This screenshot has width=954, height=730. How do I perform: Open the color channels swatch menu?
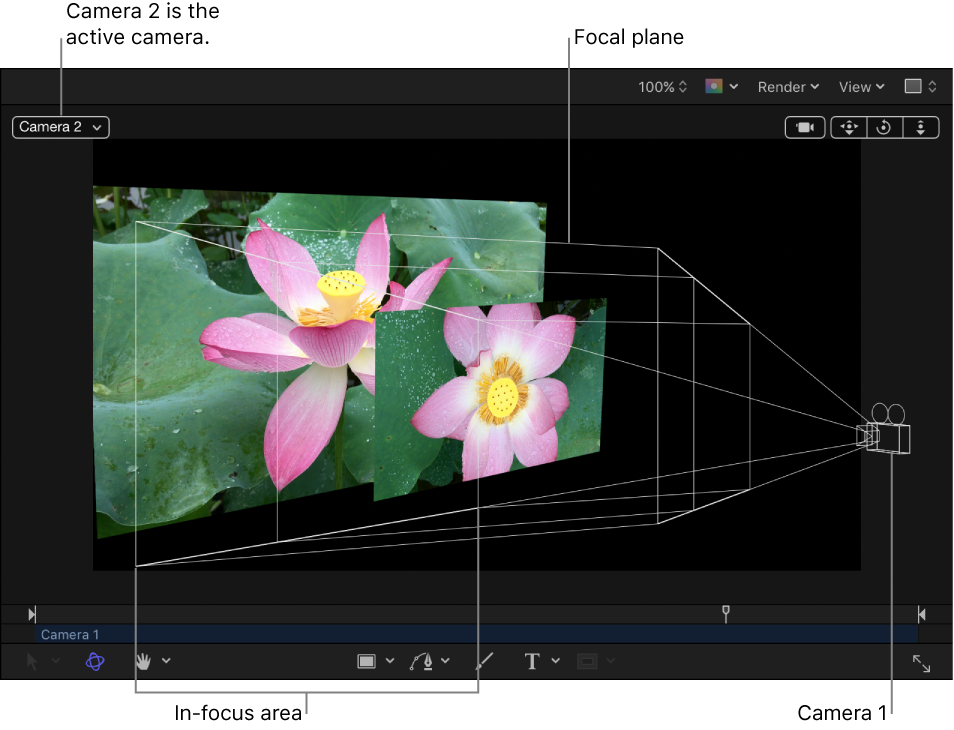click(721, 87)
